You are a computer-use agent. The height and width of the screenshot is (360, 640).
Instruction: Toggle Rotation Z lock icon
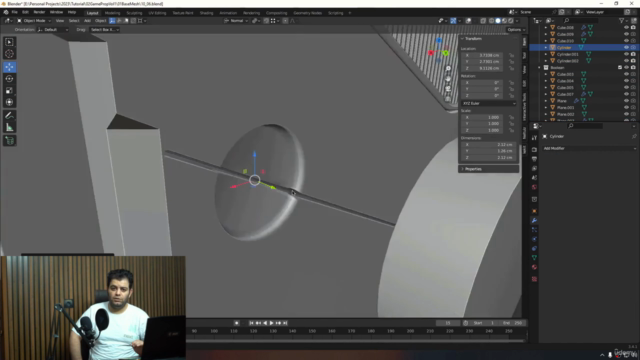click(x=511, y=96)
